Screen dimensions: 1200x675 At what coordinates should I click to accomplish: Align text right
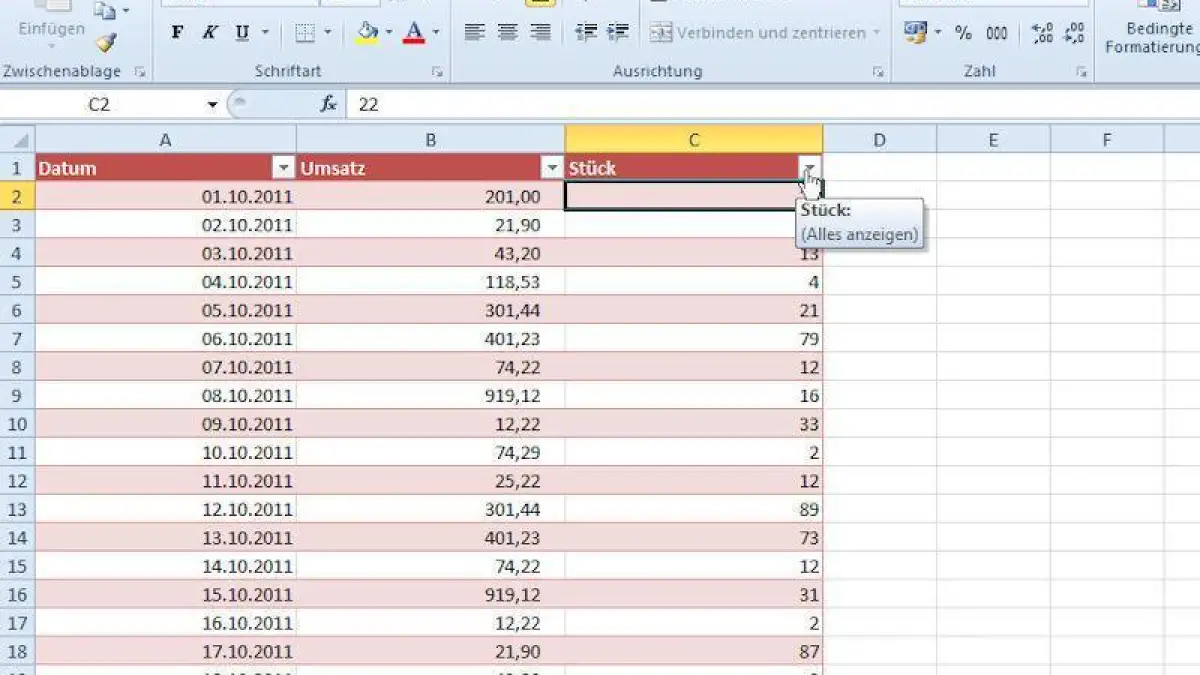(x=539, y=32)
